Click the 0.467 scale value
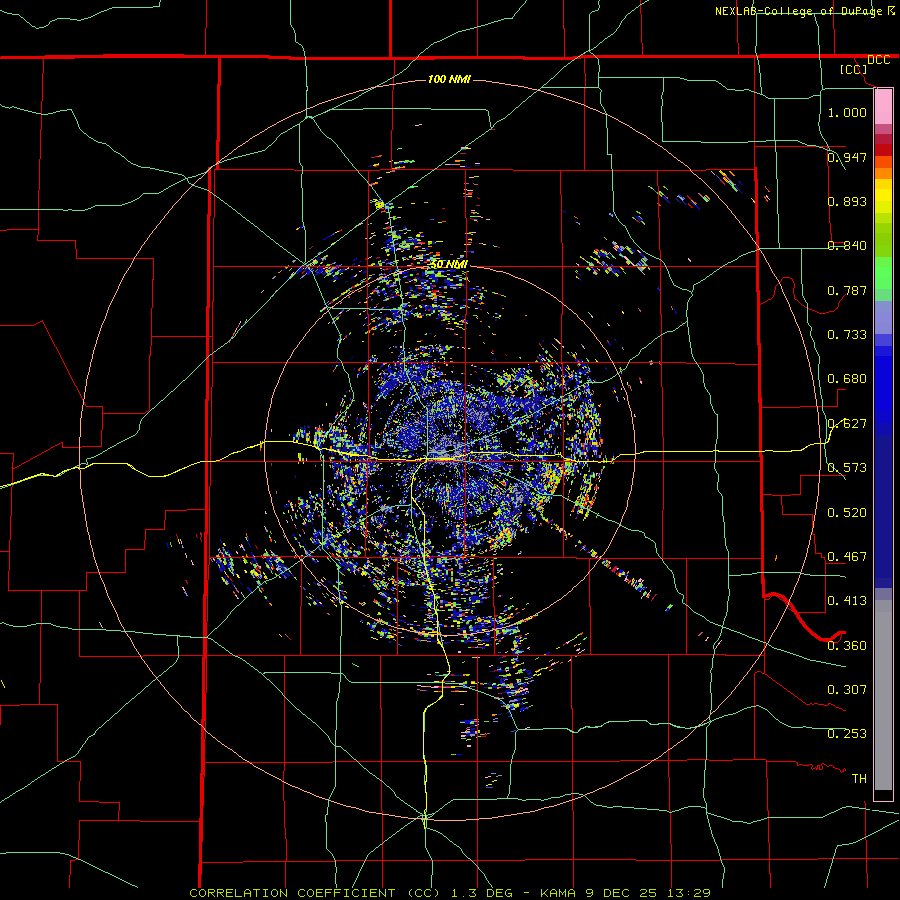Screen dimensions: 900x900 [x=847, y=556]
